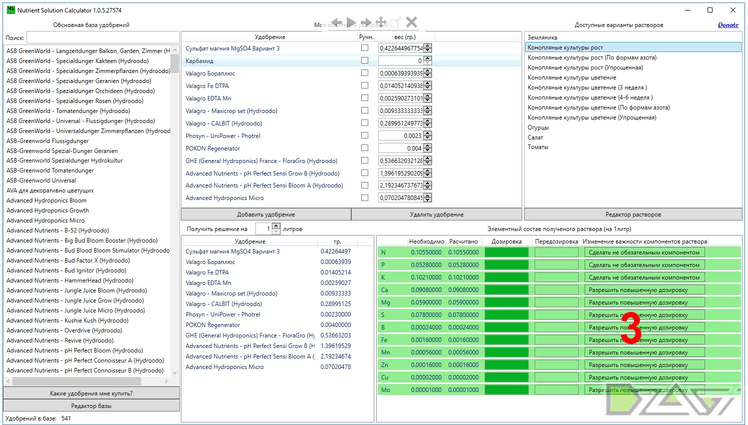Click the overdose bar for Mg
The width and height of the screenshot is (748, 425).
point(556,302)
